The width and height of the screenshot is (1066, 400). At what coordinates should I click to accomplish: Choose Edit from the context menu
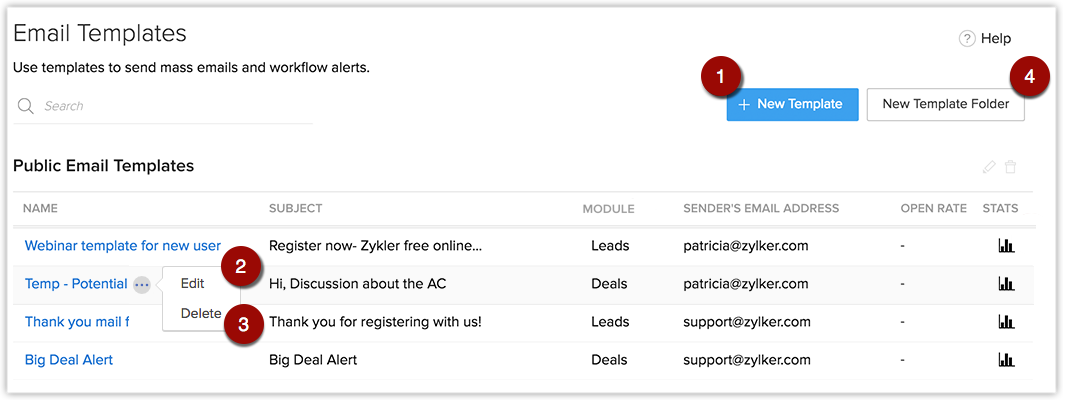coord(192,284)
